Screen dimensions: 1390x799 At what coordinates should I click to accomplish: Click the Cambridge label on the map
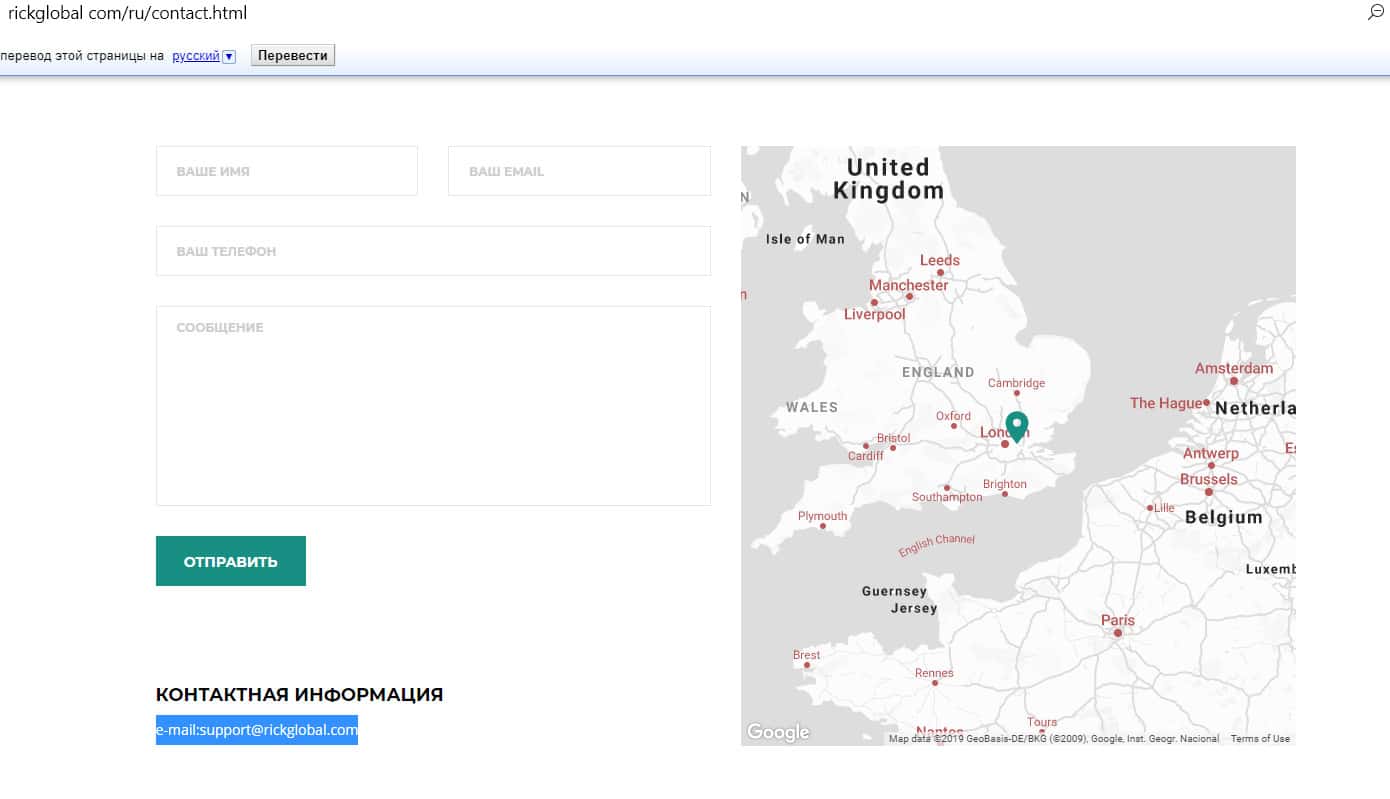click(1016, 383)
